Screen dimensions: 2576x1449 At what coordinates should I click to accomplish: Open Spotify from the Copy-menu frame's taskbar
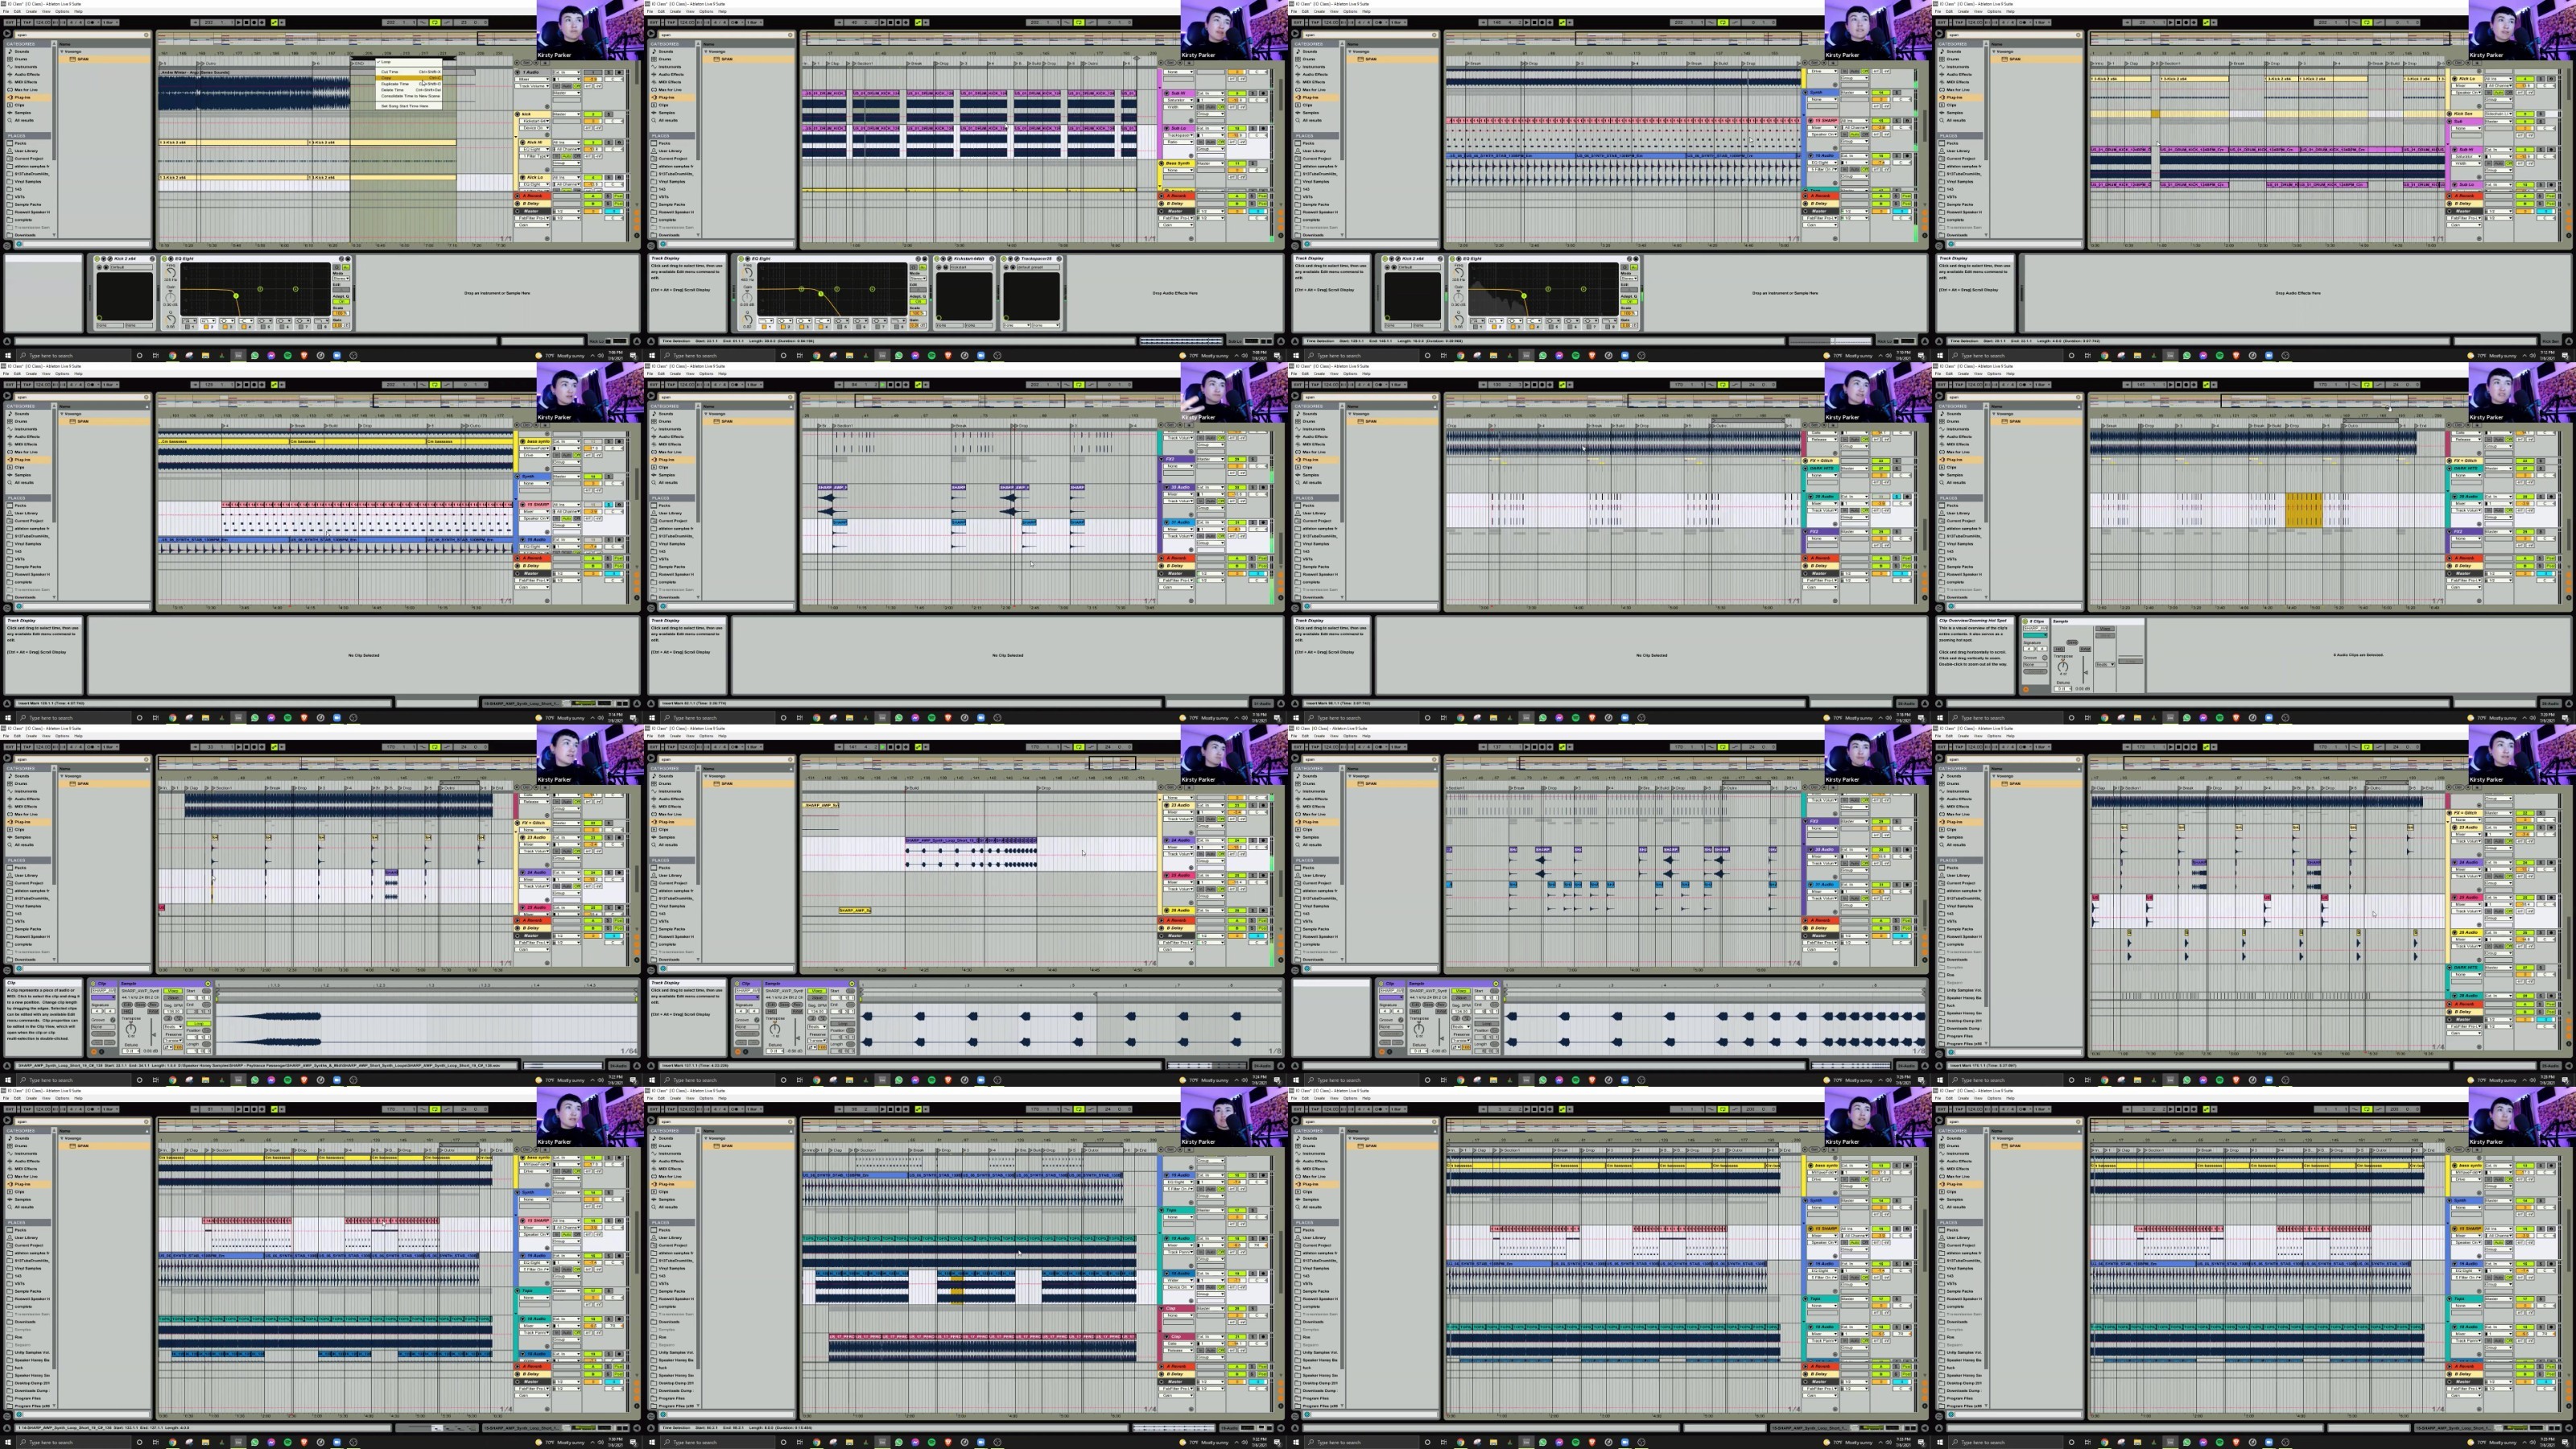point(288,356)
